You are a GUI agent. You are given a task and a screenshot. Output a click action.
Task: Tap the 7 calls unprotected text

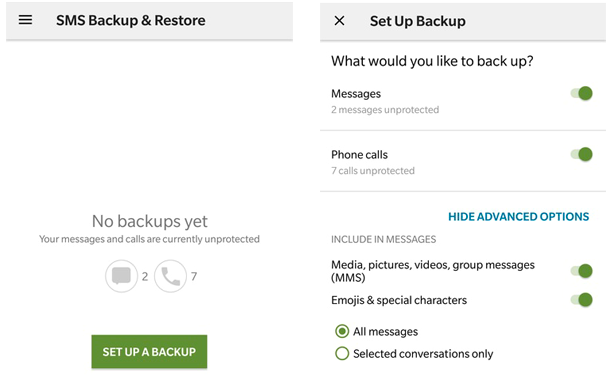373,171
